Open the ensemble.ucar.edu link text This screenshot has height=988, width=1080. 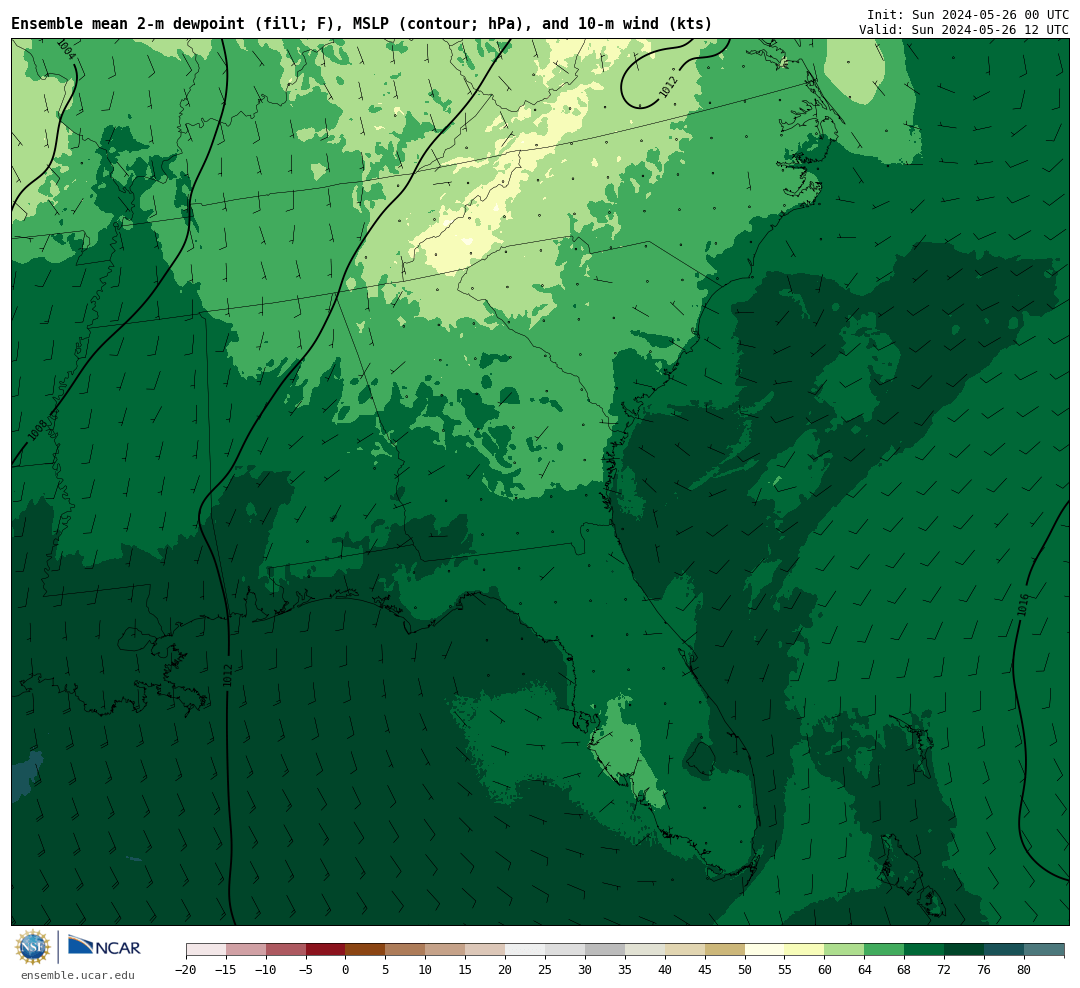pyautogui.click(x=77, y=975)
